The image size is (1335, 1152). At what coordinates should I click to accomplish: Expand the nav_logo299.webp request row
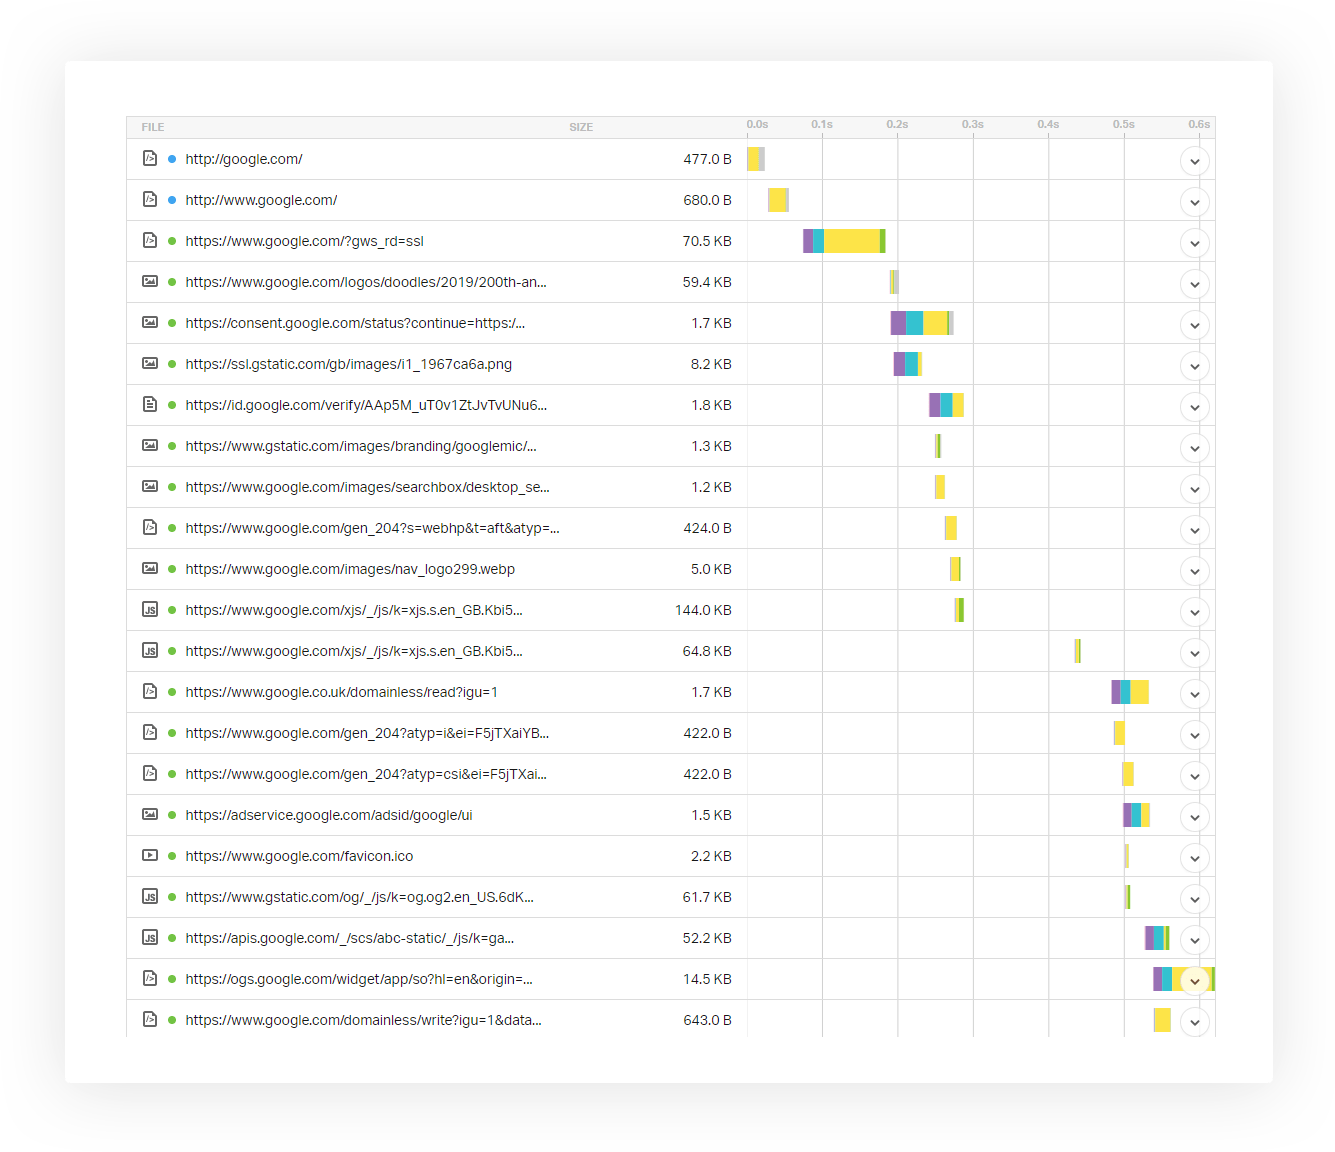coord(1195,571)
